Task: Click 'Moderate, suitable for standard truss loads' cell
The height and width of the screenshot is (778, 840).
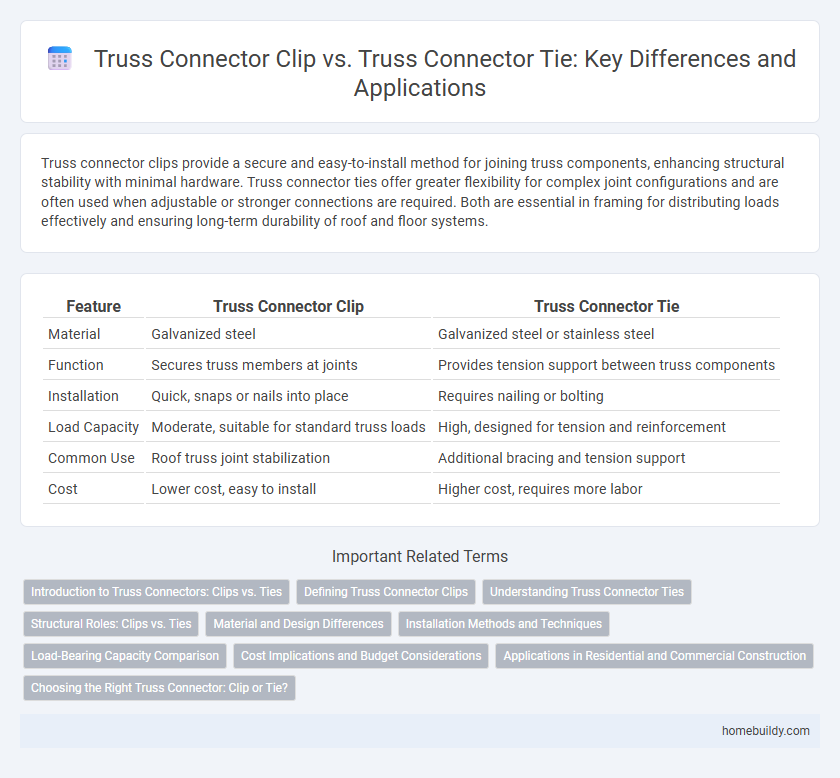Action: (288, 427)
